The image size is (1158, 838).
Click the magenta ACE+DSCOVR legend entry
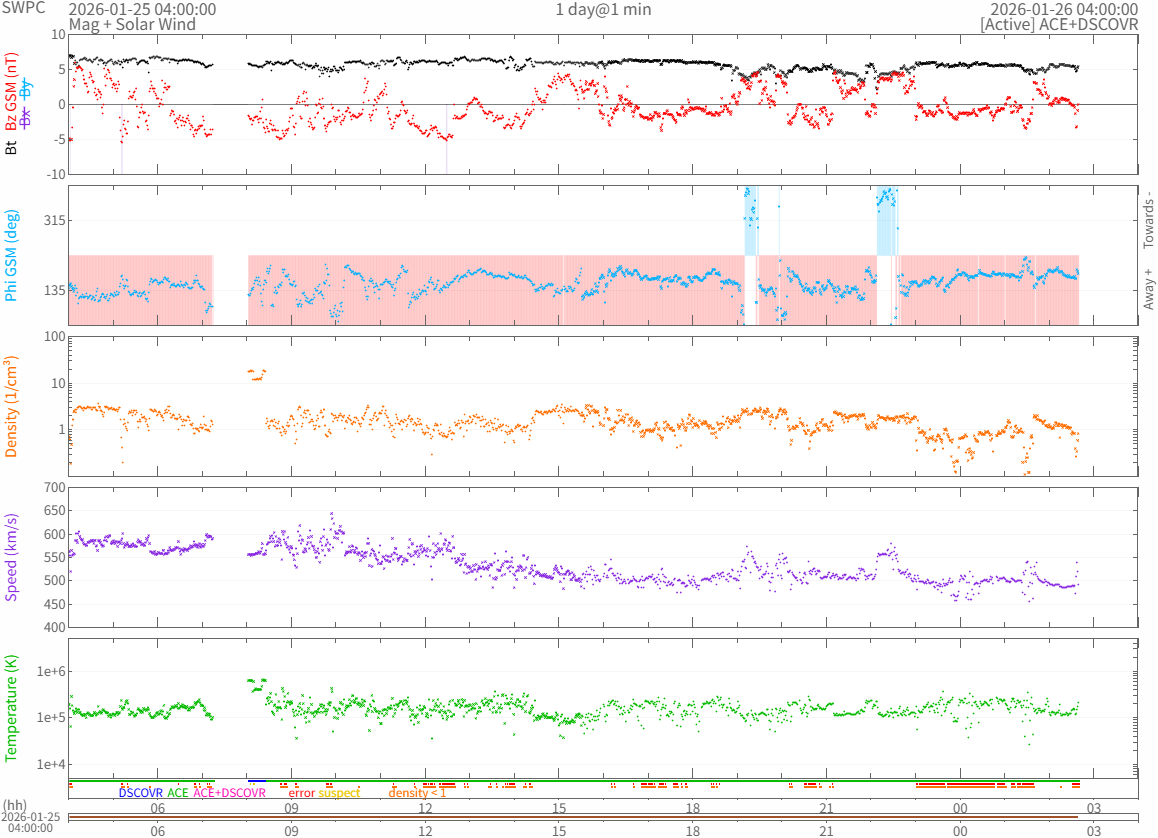229,793
